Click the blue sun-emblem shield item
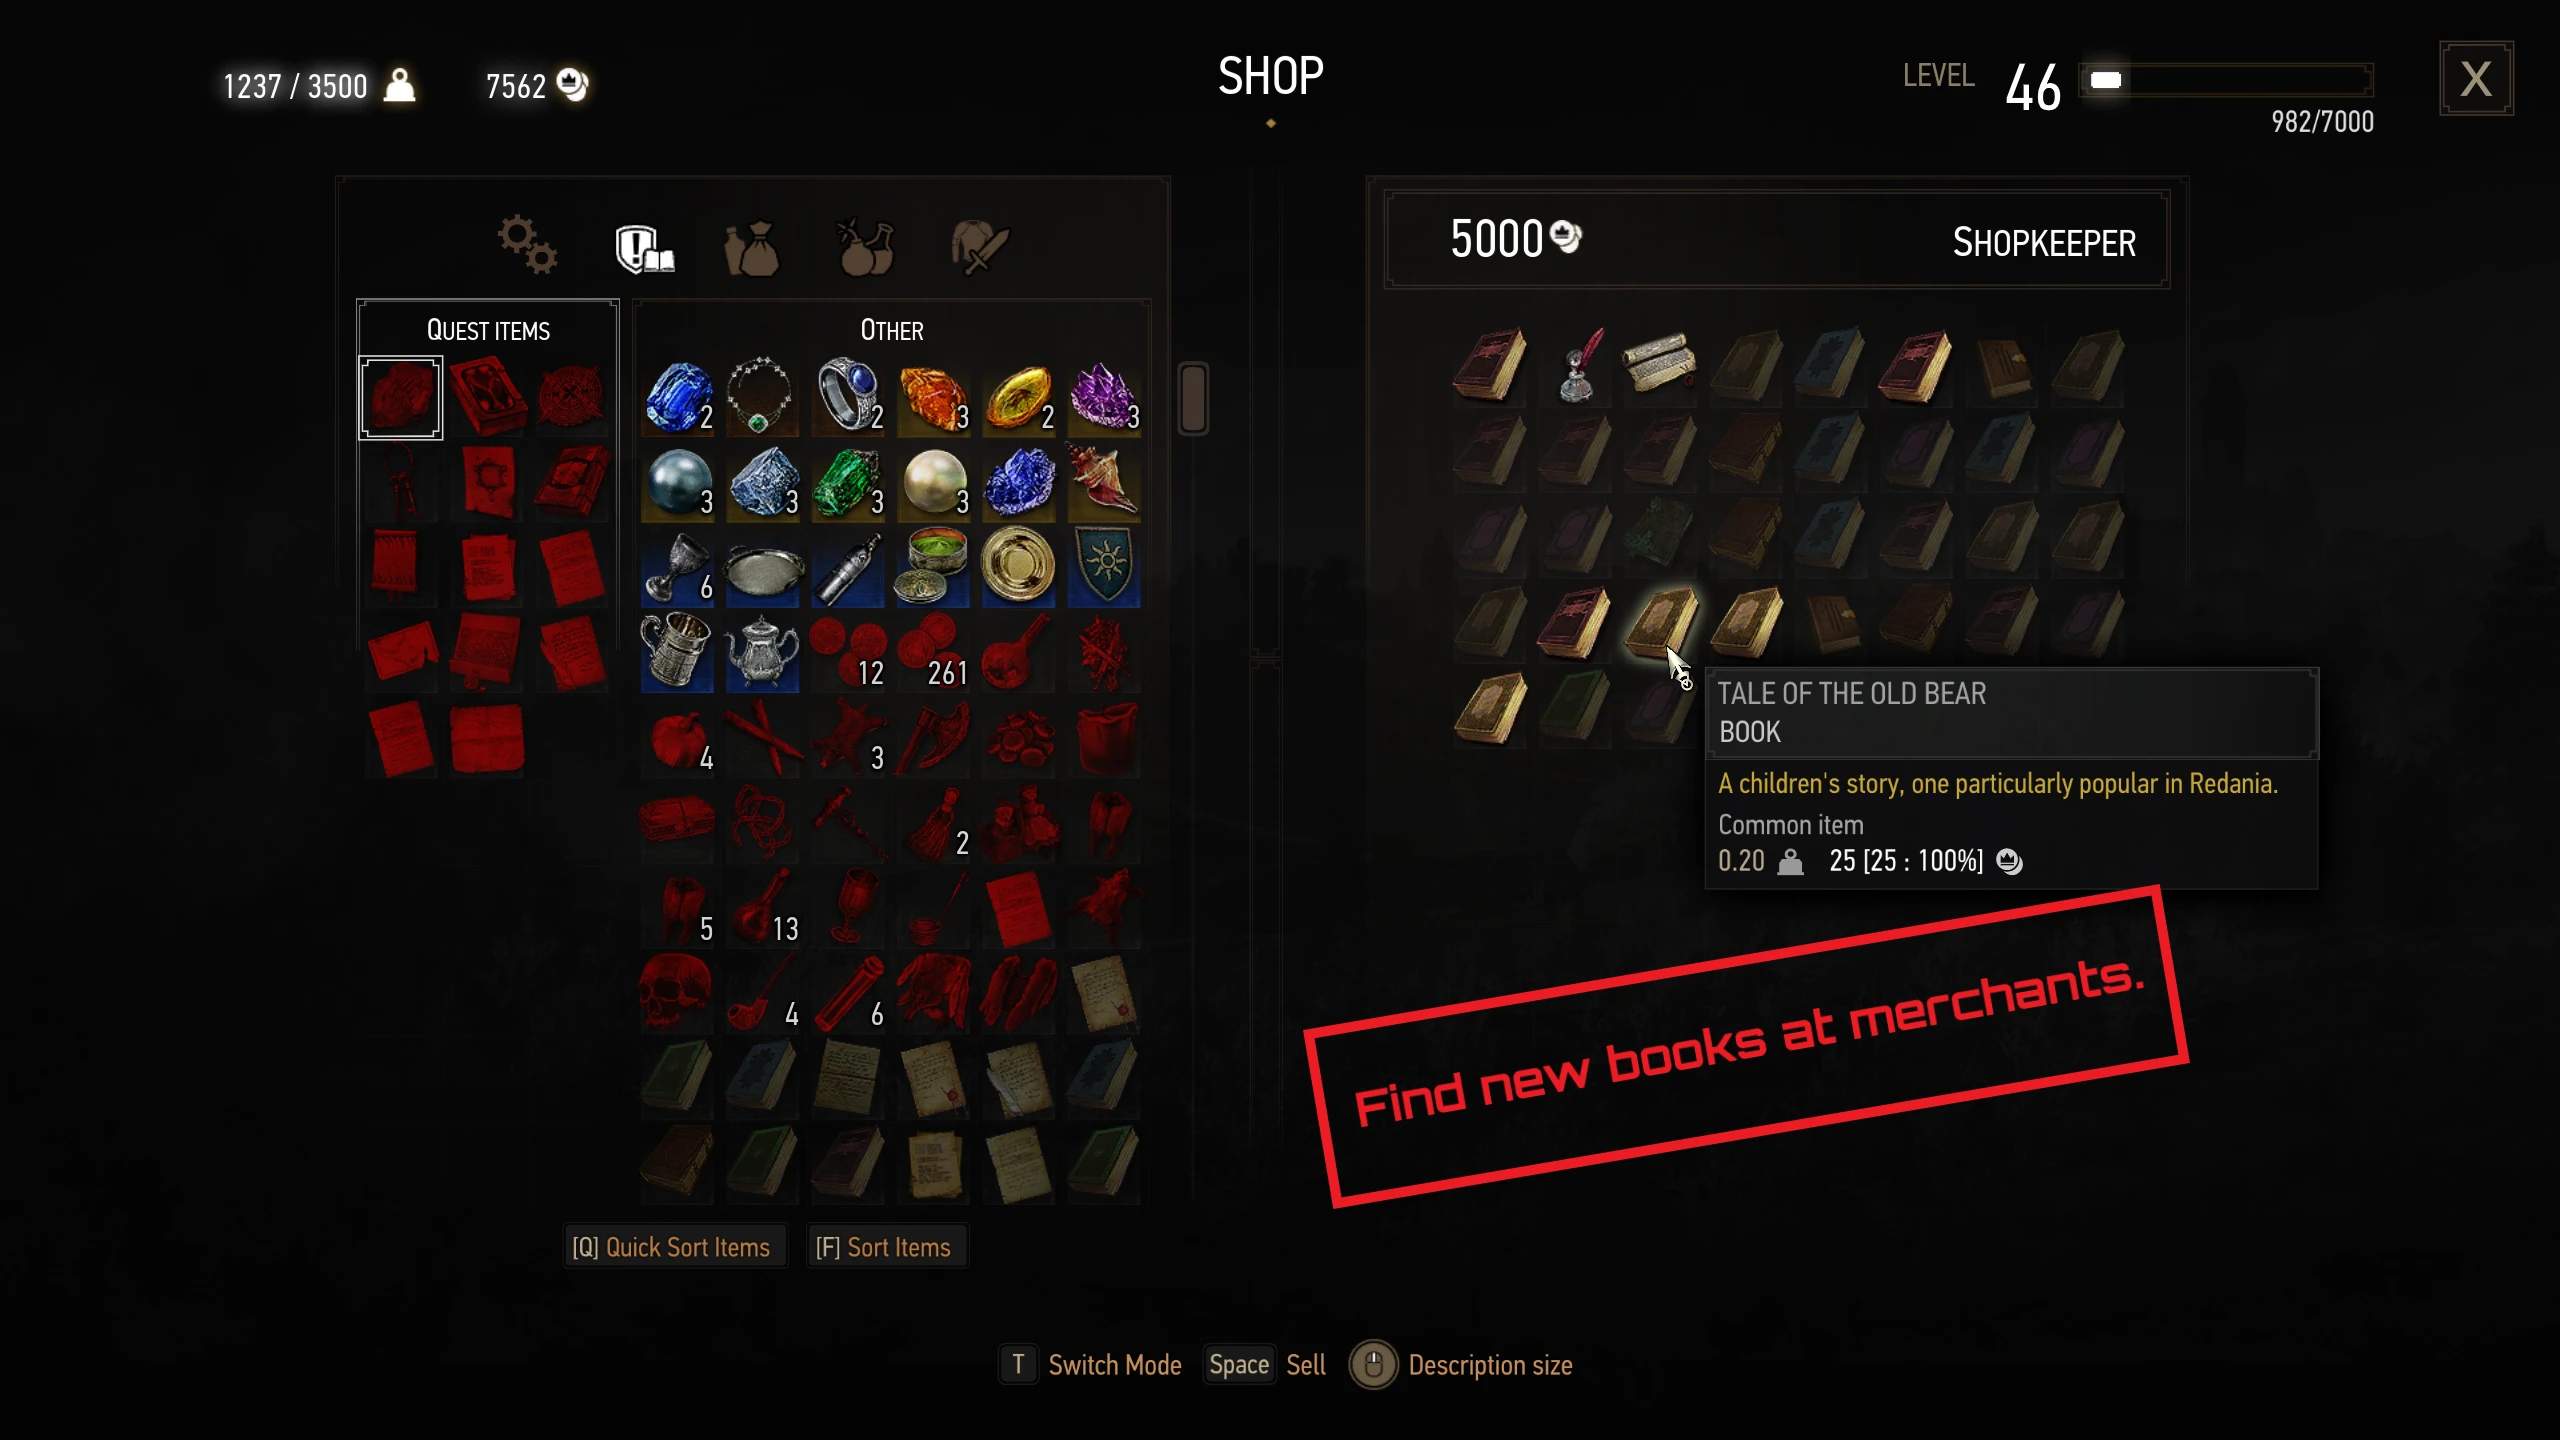Image resolution: width=2560 pixels, height=1440 pixels. (1104, 568)
